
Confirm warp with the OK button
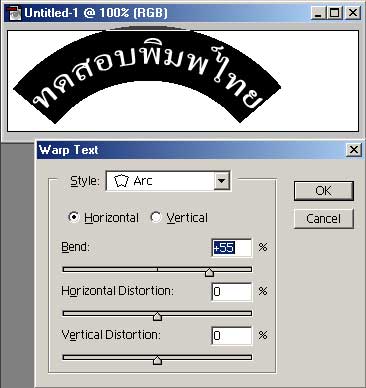pos(323,191)
